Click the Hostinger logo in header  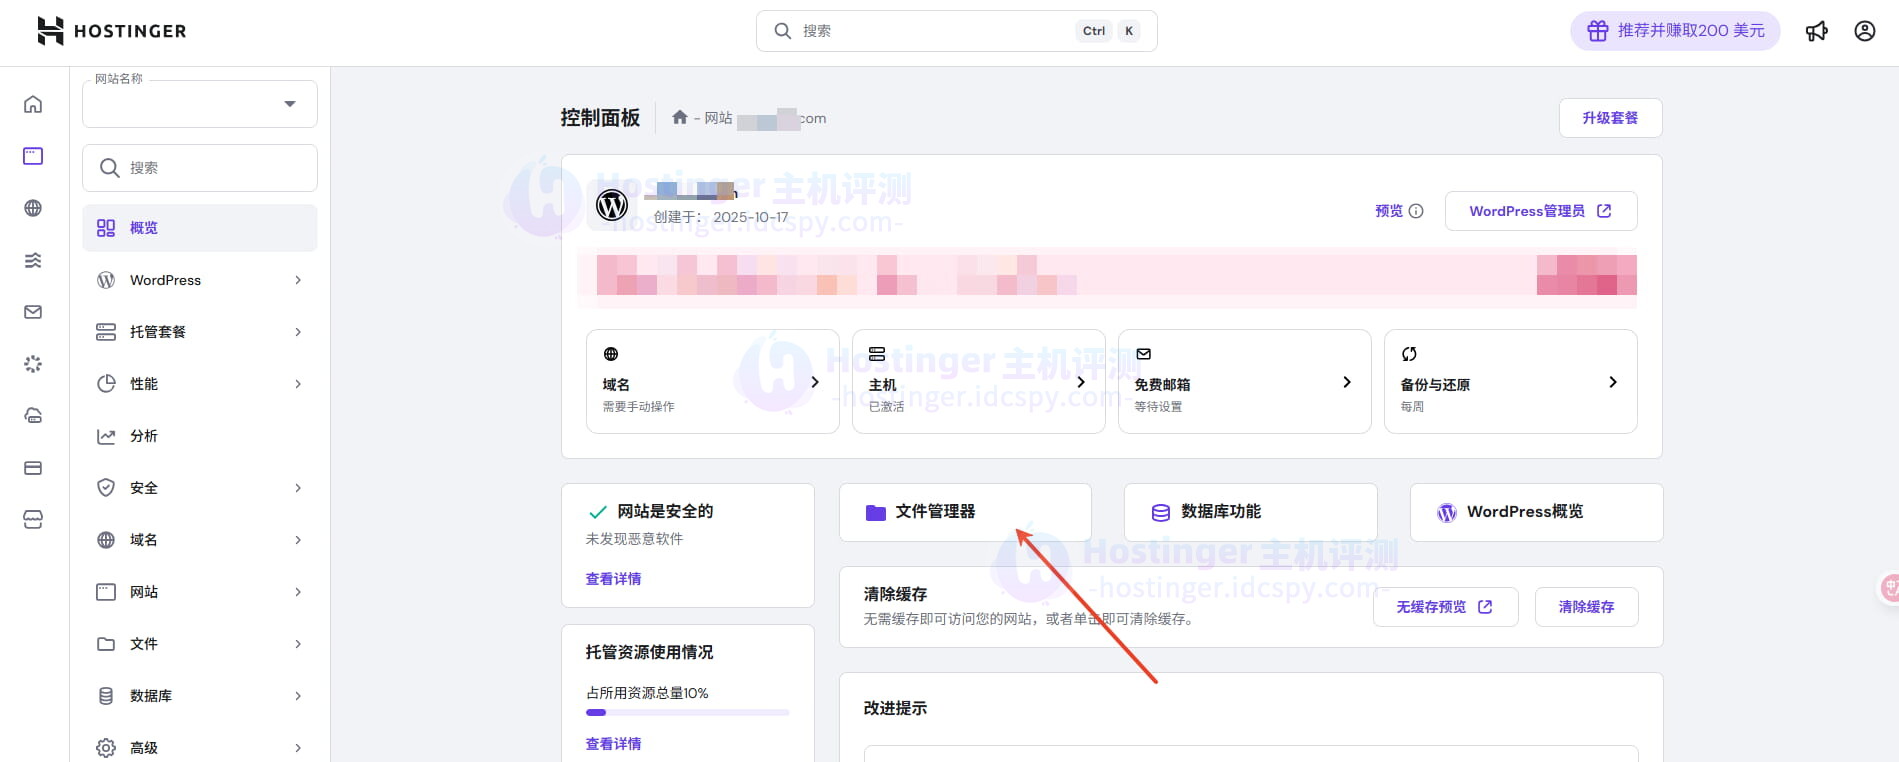(111, 31)
